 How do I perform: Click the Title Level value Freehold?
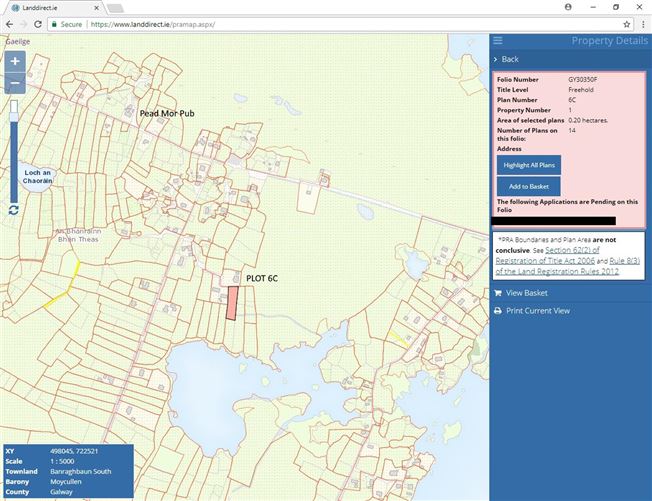[581, 90]
